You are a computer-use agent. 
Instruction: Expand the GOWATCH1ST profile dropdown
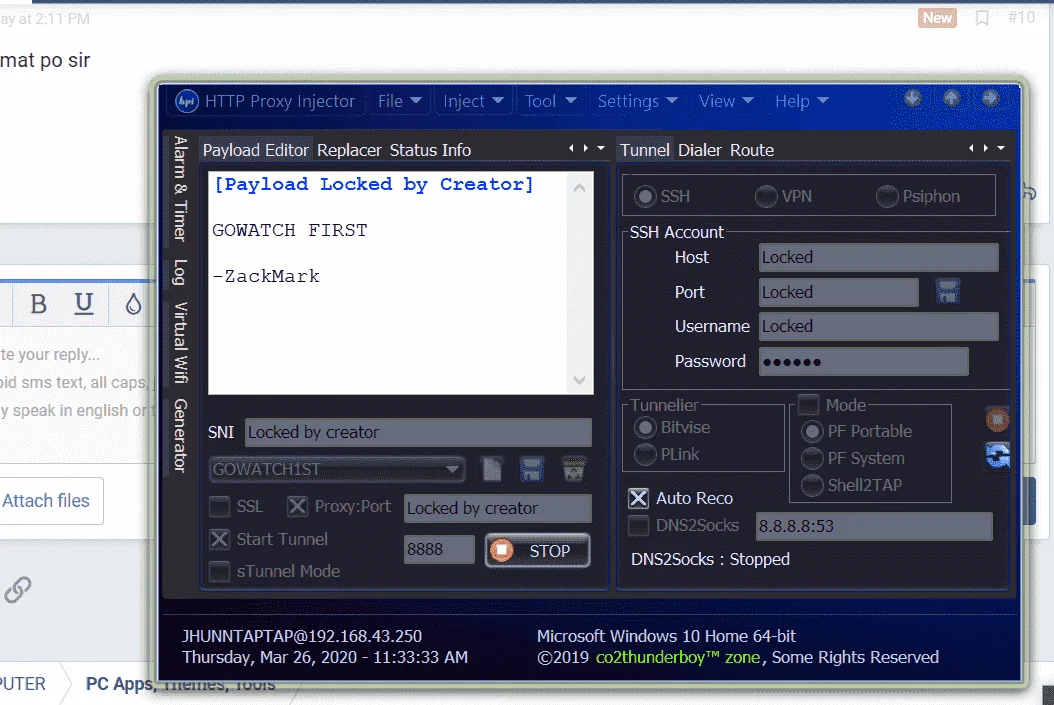[x=452, y=469]
